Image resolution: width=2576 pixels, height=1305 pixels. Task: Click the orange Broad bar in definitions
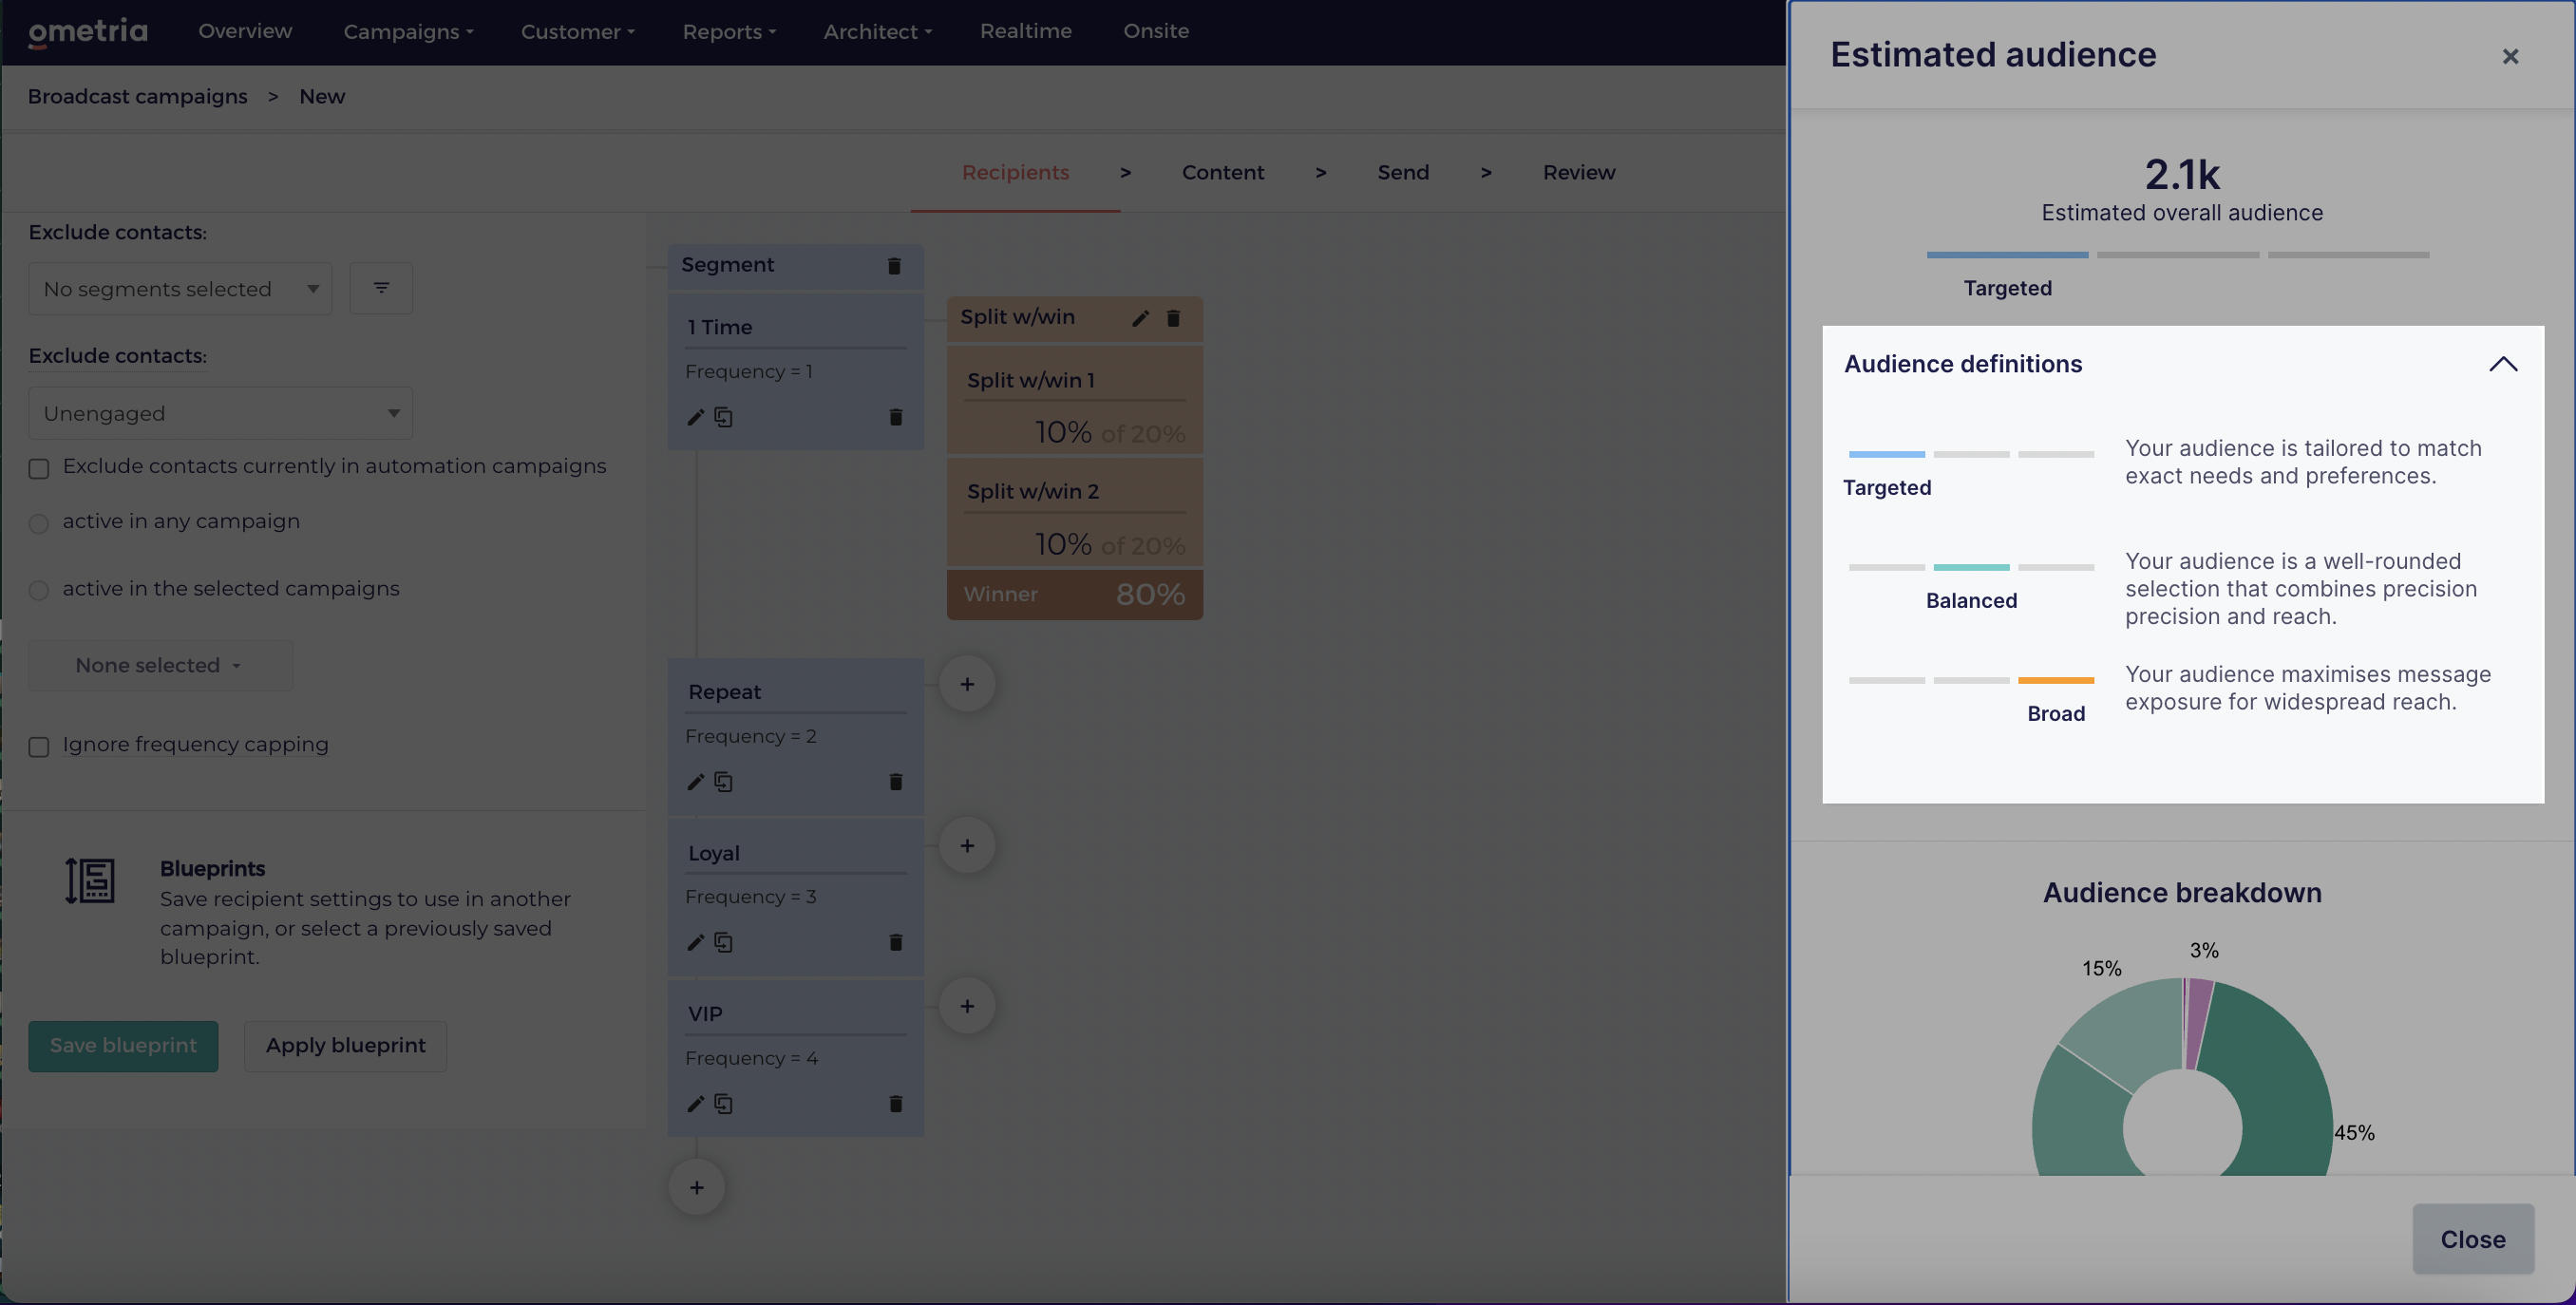(2055, 680)
